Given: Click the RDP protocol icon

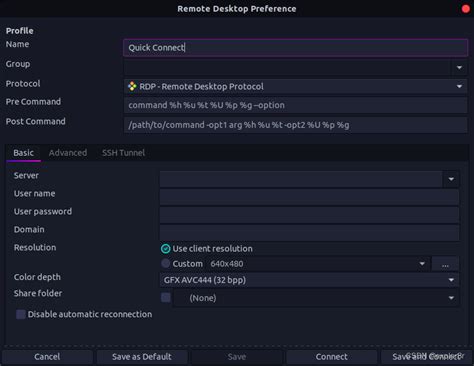Looking at the screenshot, I should pyautogui.click(x=132, y=87).
